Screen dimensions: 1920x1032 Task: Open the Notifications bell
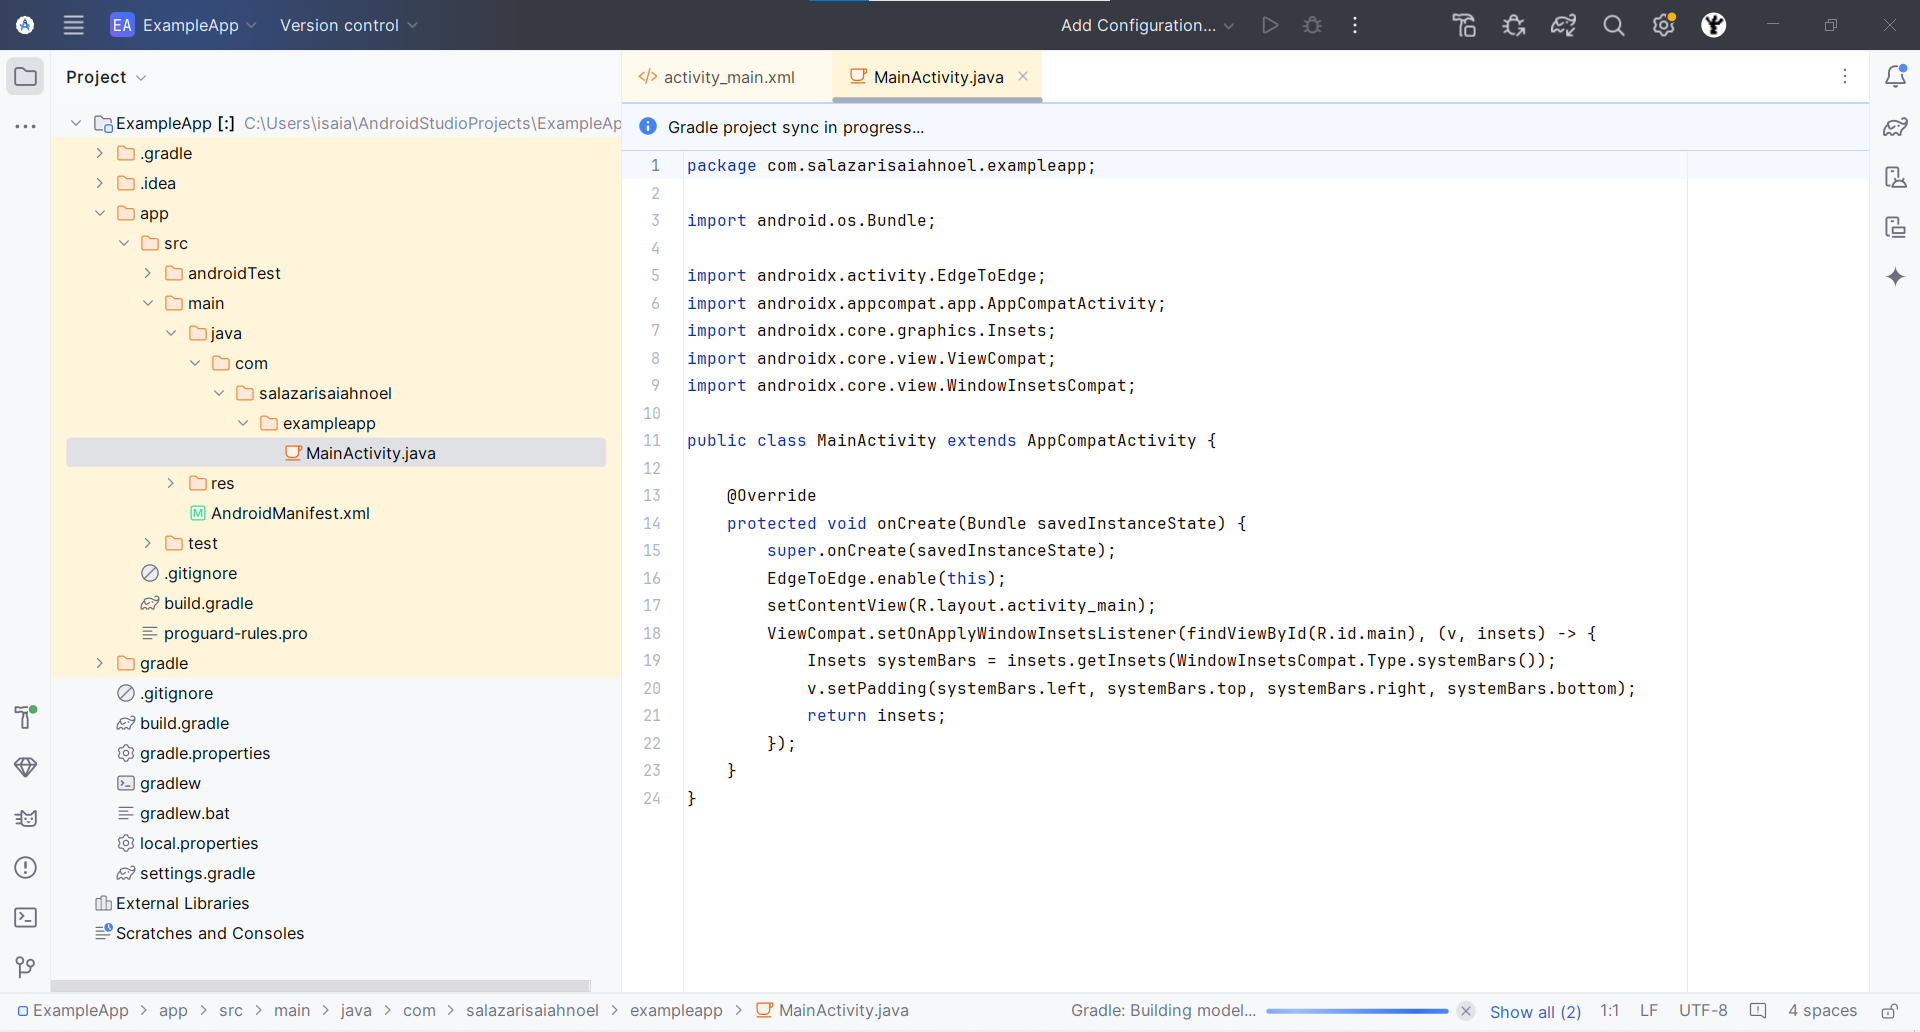coord(1895,76)
